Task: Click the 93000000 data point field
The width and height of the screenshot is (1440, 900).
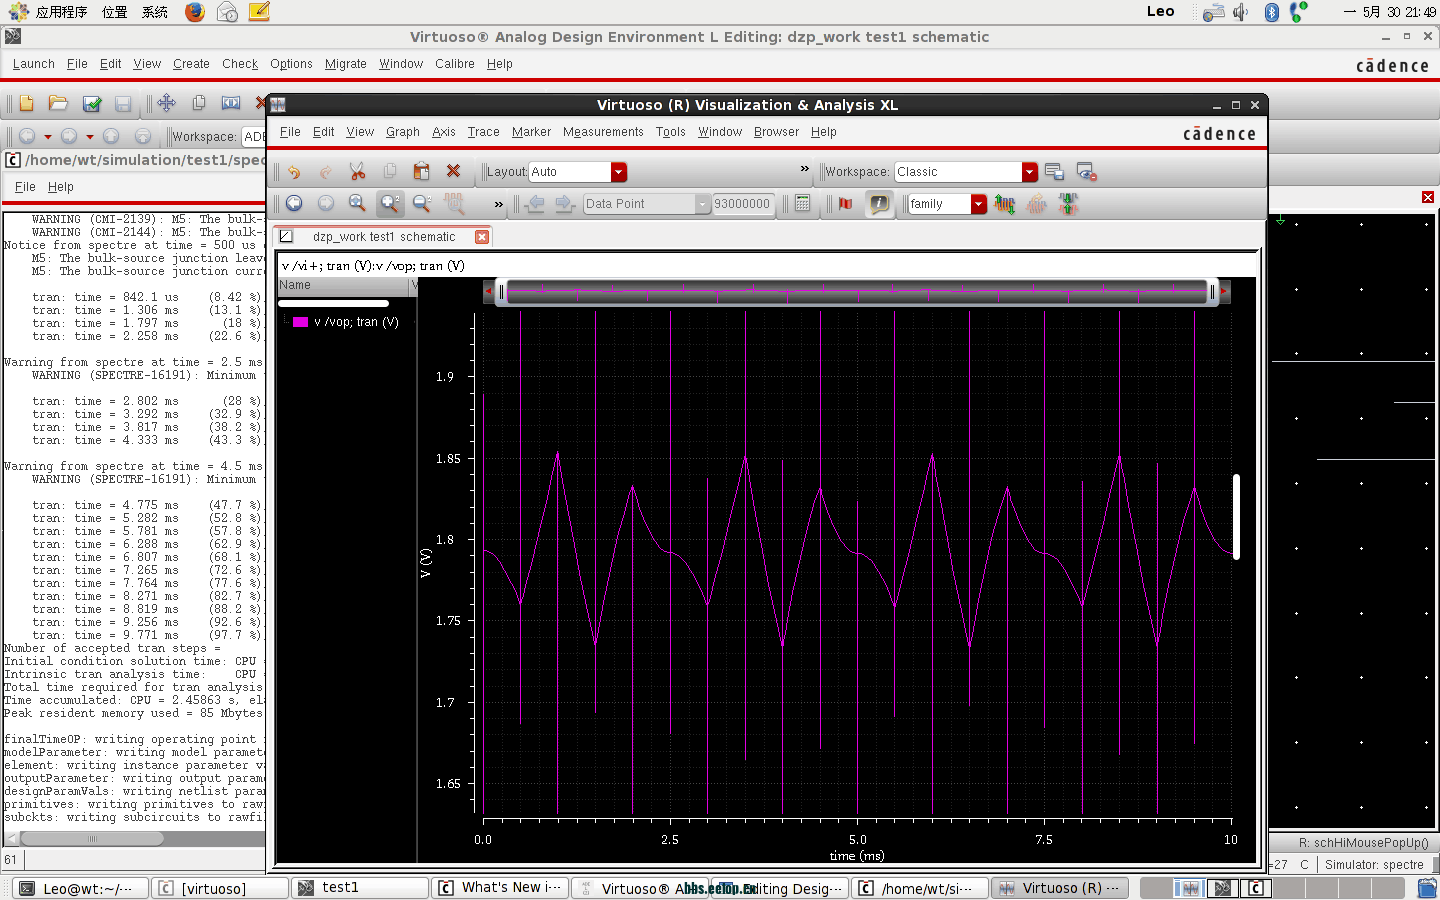Action: 742,204
